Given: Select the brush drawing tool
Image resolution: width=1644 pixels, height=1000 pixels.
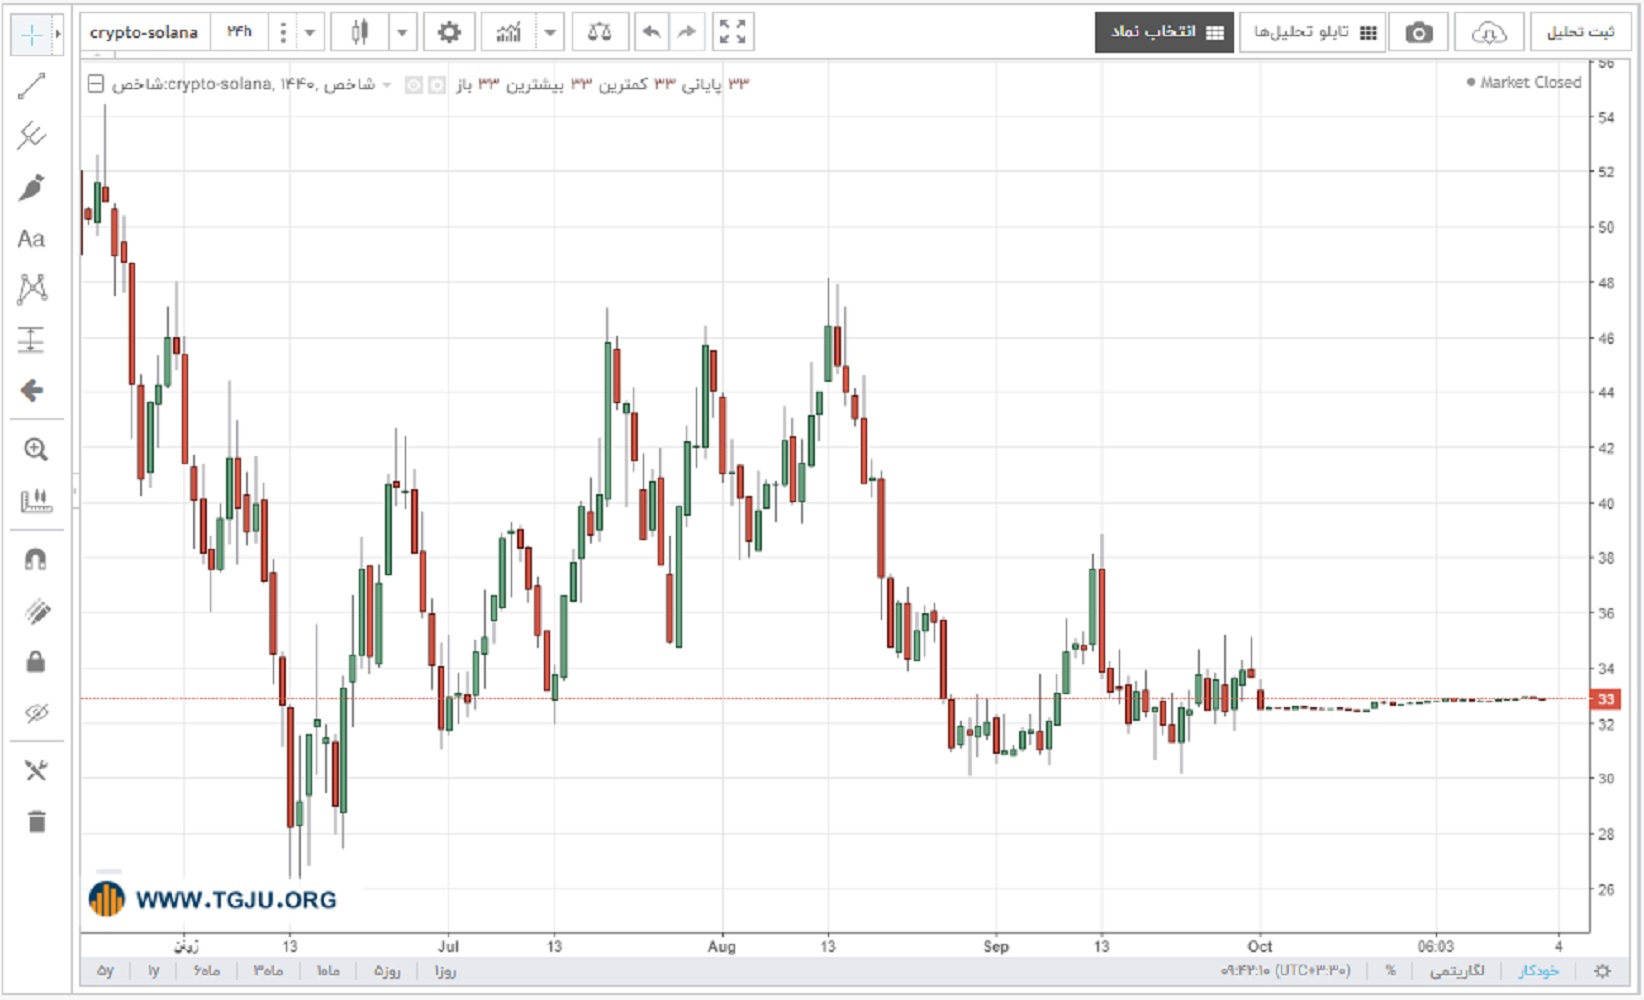Looking at the screenshot, I should pos(32,187).
